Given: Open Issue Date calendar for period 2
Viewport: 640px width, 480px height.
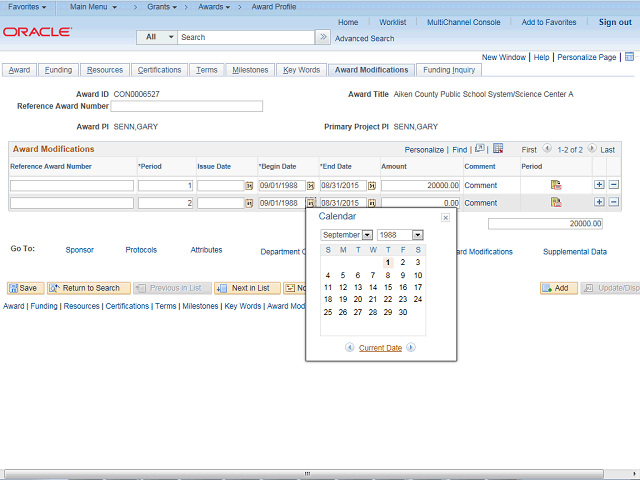Looking at the screenshot, I should [249, 203].
